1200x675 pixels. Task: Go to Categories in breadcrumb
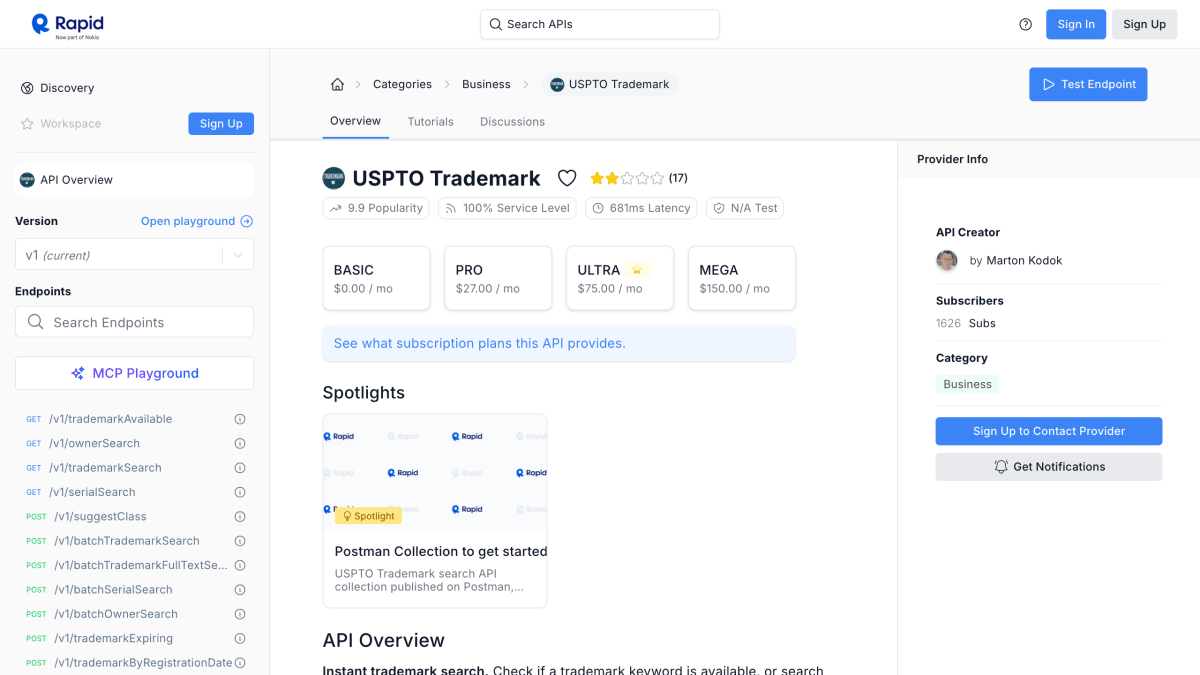pyautogui.click(x=402, y=84)
